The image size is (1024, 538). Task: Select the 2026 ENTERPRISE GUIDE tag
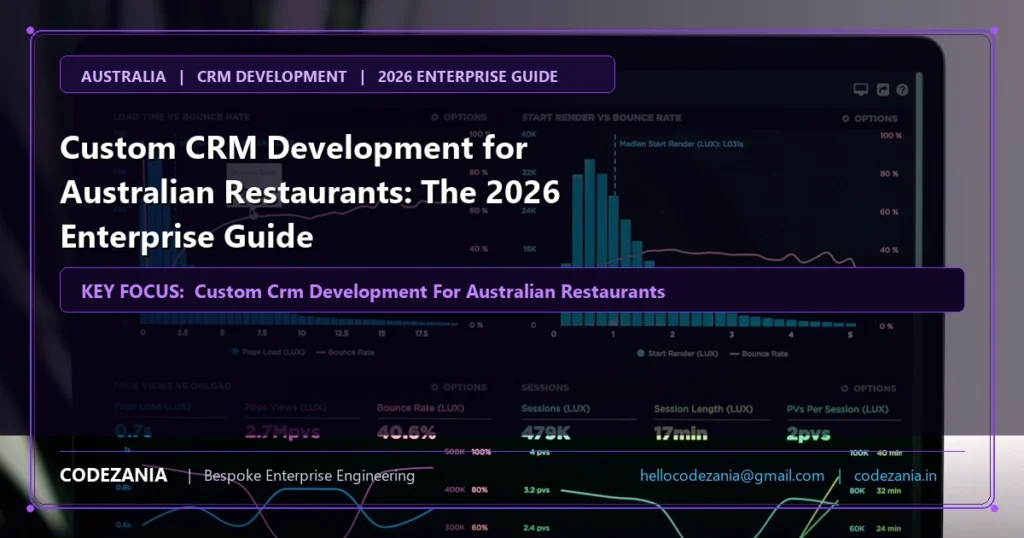468,76
